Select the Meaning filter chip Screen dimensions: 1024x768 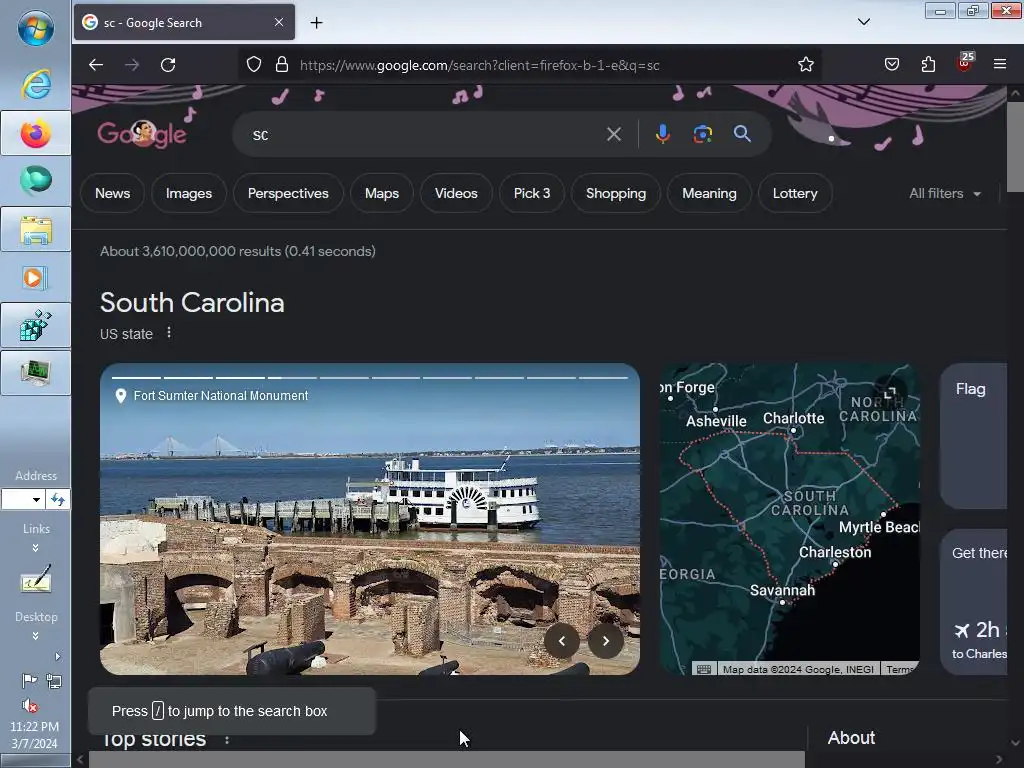pyautogui.click(x=709, y=193)
